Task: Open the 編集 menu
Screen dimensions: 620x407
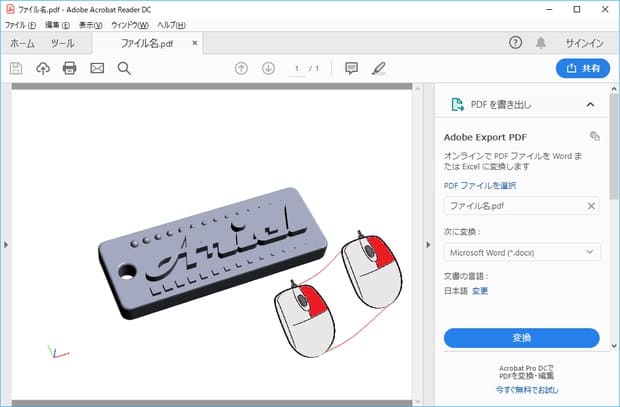Action: point(57,25)
